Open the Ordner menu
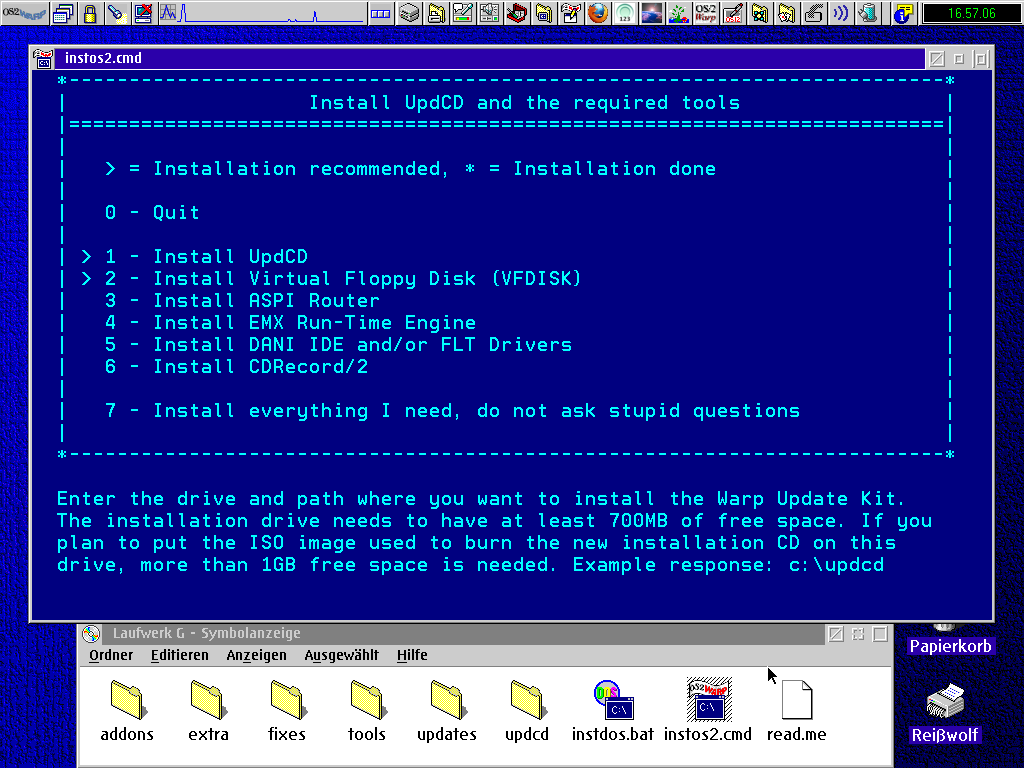1024x768 pixels. (x=111, y=655)
